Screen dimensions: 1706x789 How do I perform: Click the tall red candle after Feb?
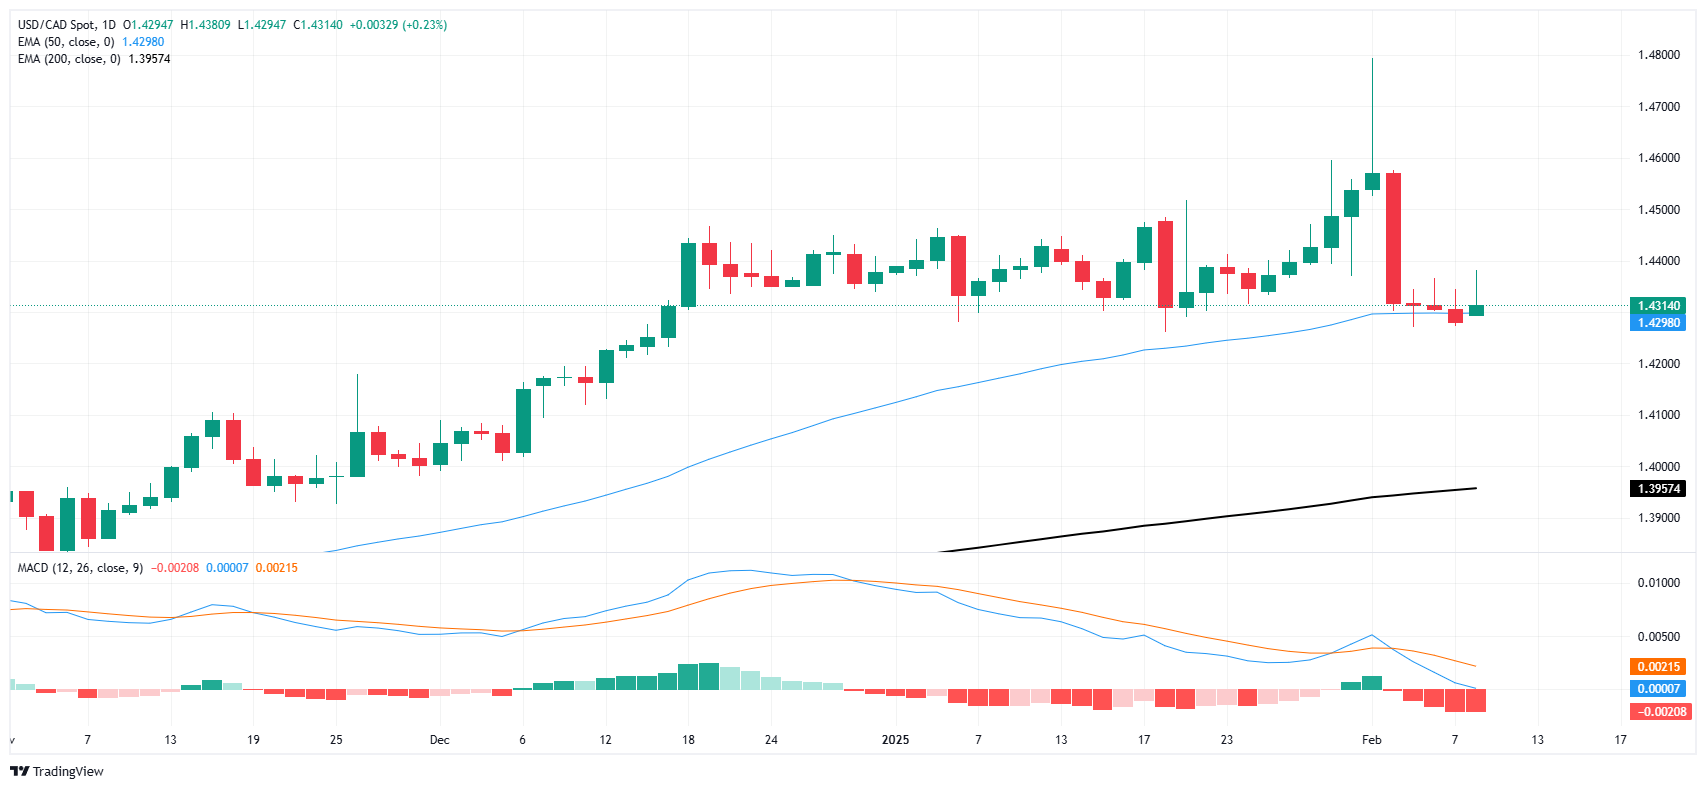[x=1393, y=238]
